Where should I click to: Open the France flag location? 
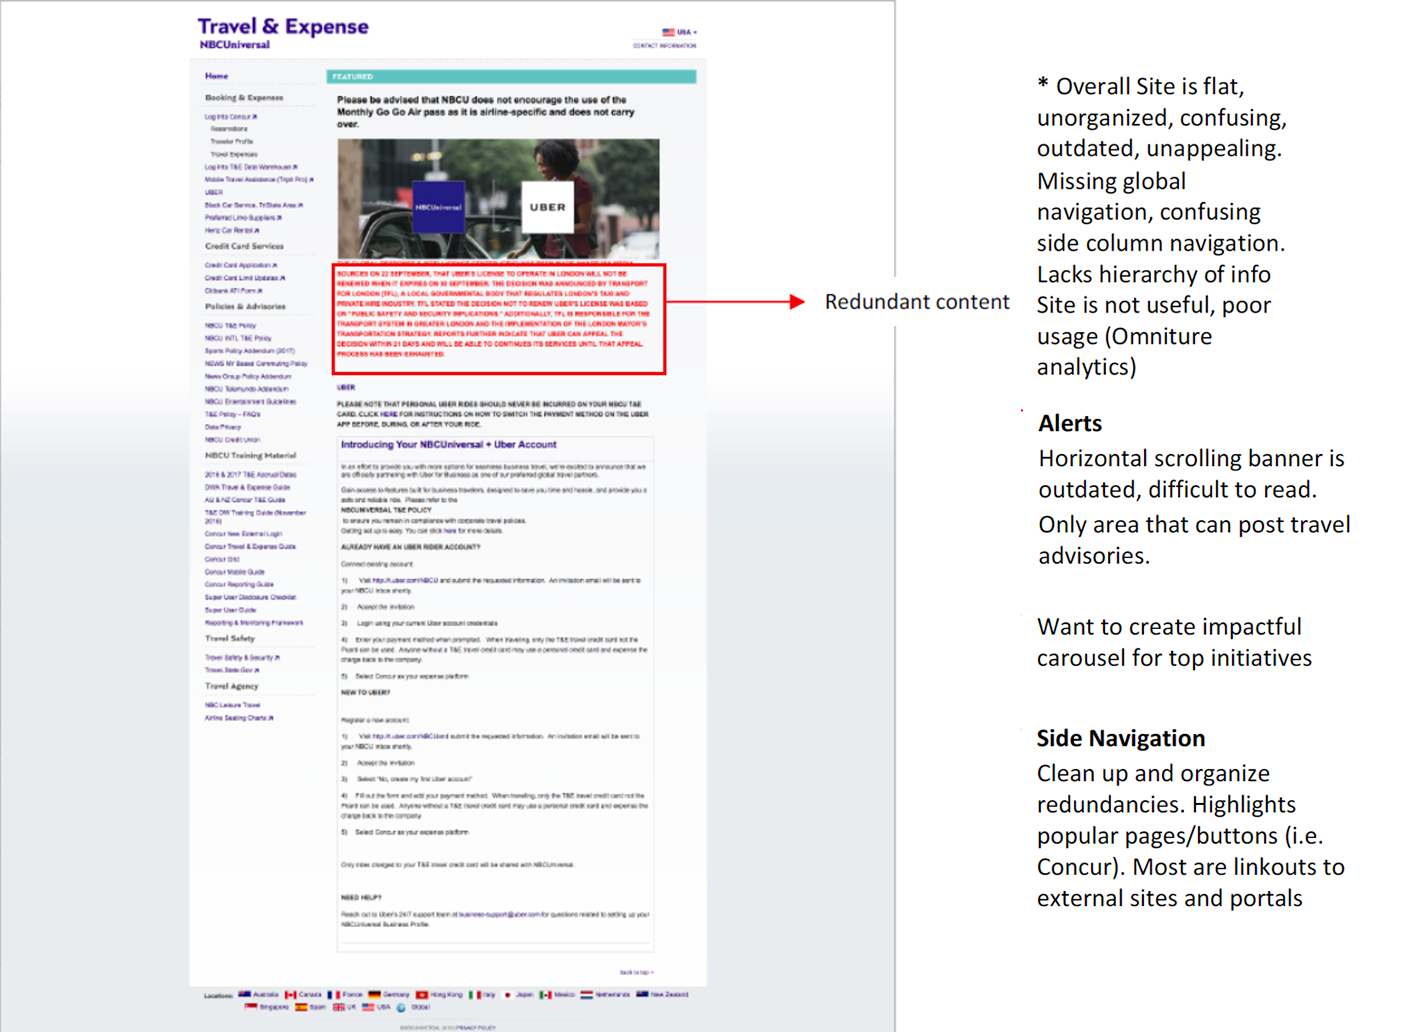(345, 995)
